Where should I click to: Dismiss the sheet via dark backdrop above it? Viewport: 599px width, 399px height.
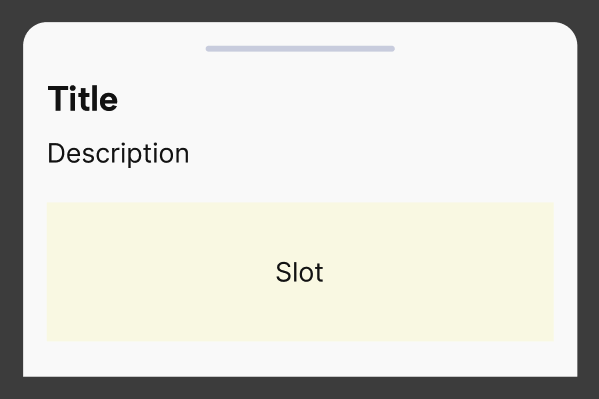300,10
